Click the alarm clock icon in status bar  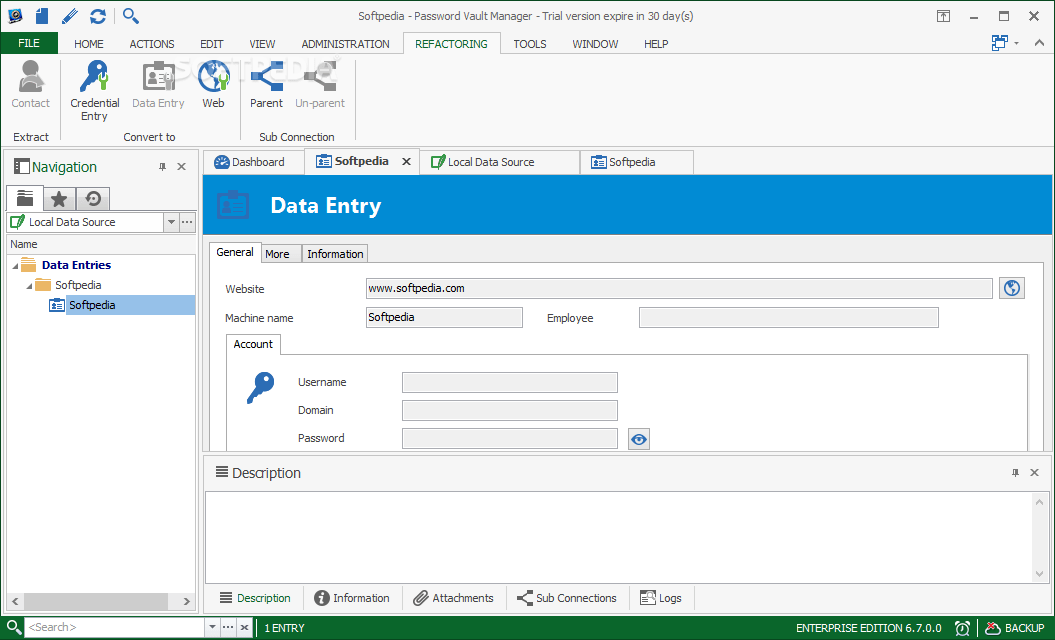[962, 628]
